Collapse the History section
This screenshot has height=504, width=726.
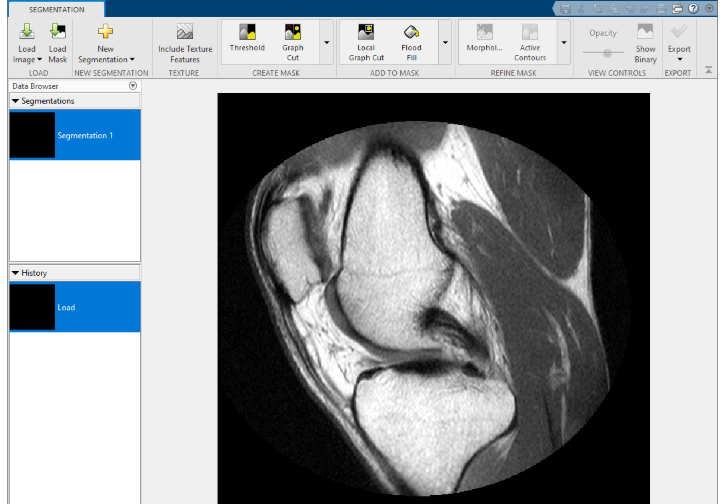[15, 273]
